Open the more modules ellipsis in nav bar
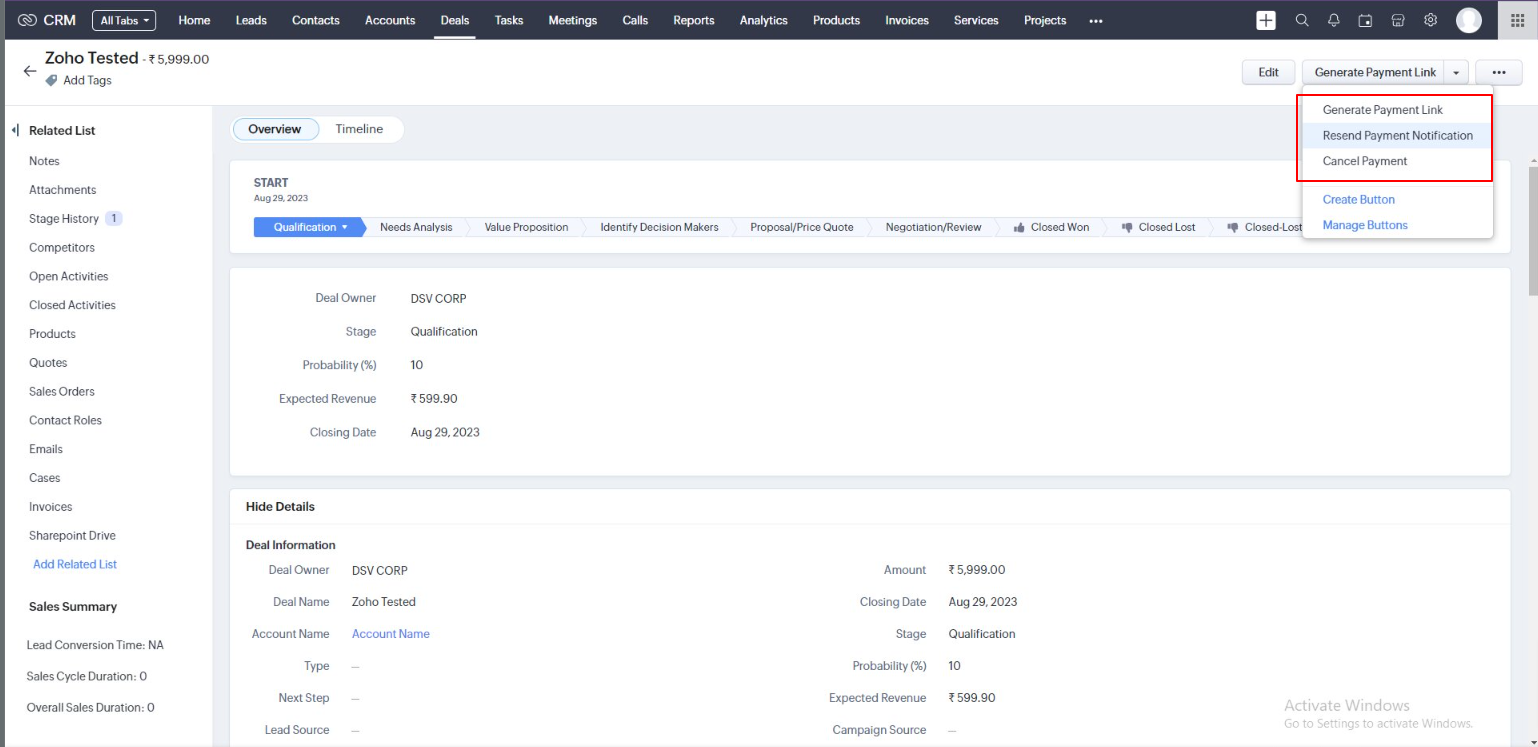Screen dimensions: 1538x747 click(1096, 20)
